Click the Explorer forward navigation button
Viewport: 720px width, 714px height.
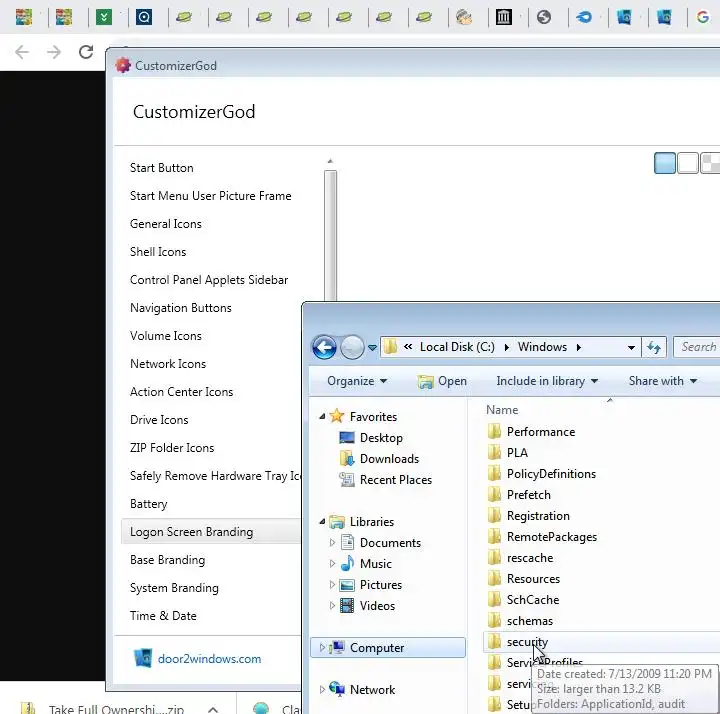(352, 347)
